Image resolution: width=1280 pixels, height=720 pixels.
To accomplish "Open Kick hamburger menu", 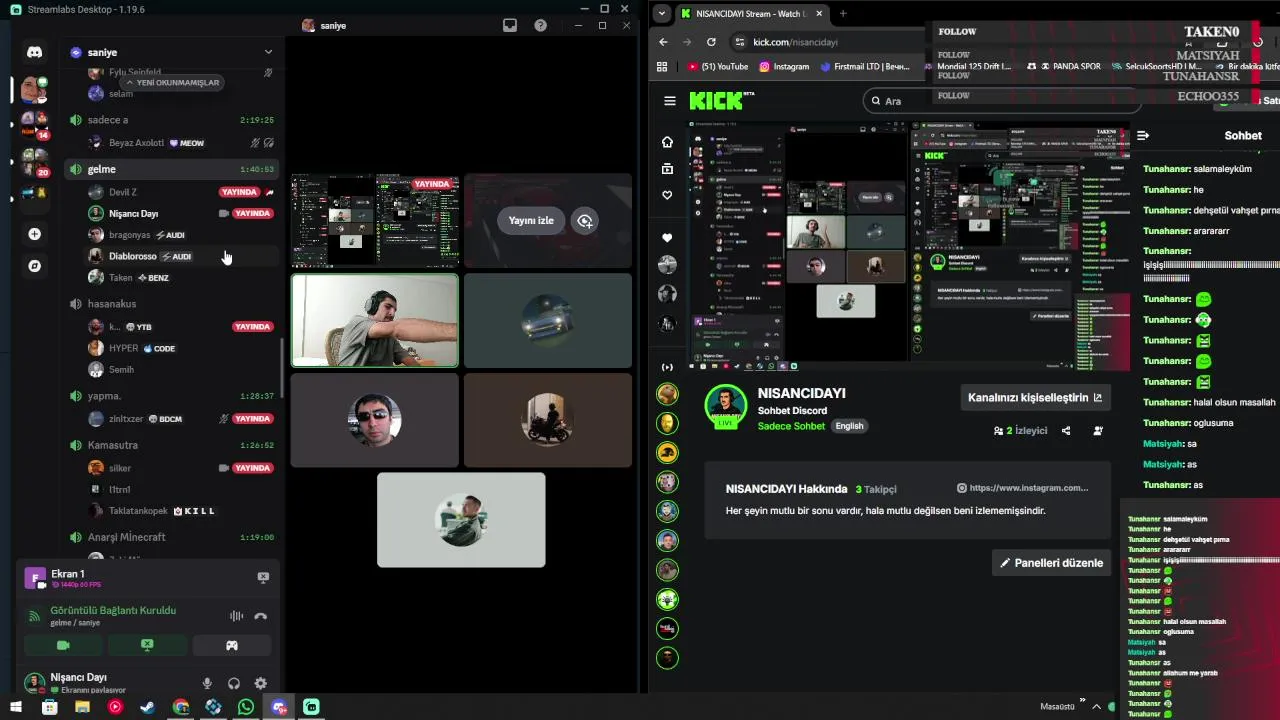I will click(x=670, y=101).
